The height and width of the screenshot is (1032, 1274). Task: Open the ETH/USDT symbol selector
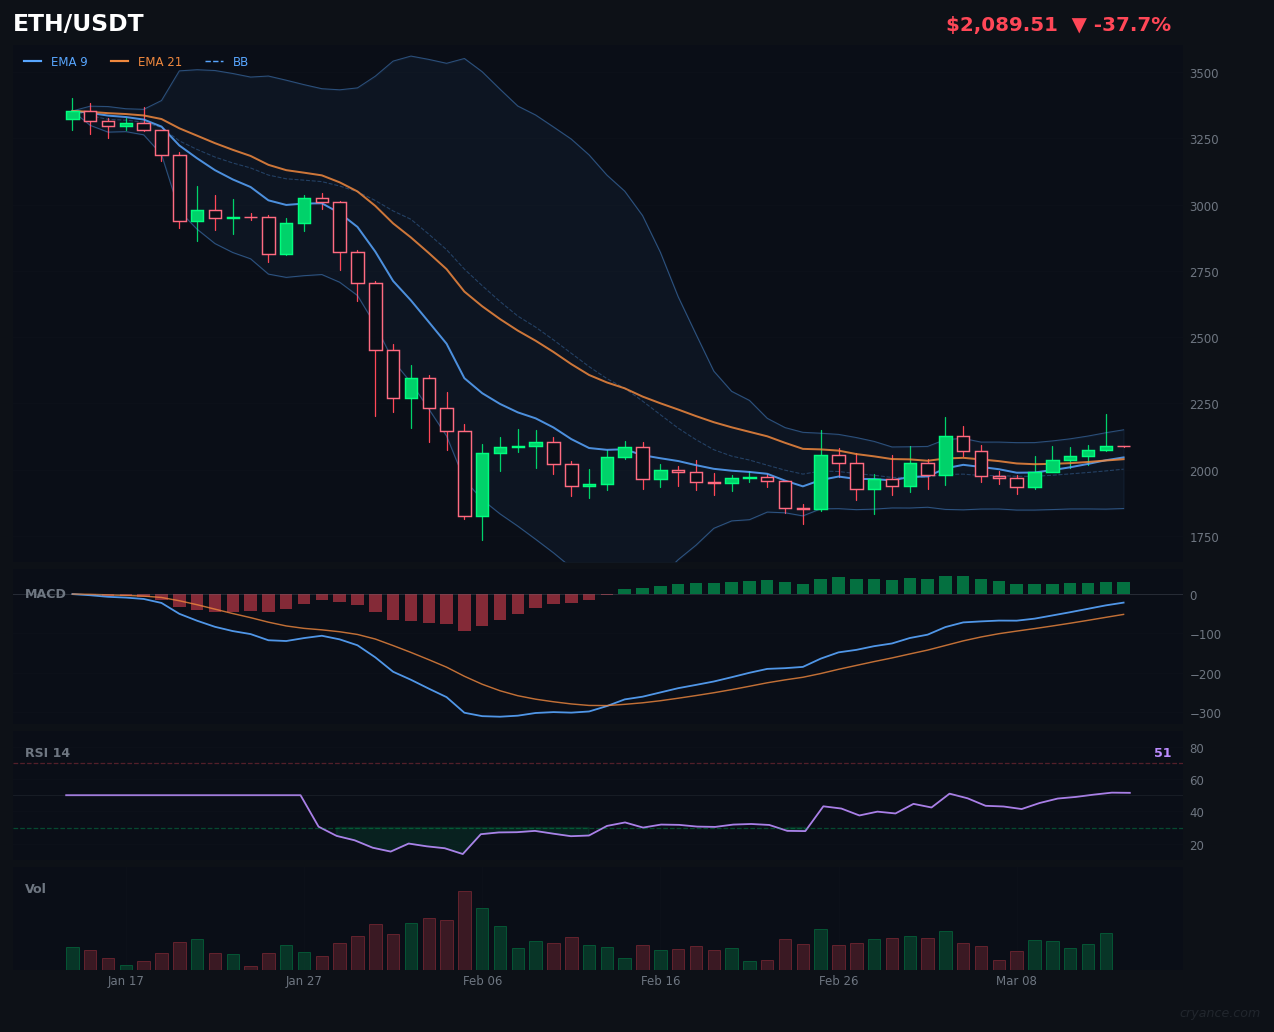coord(77,23)
